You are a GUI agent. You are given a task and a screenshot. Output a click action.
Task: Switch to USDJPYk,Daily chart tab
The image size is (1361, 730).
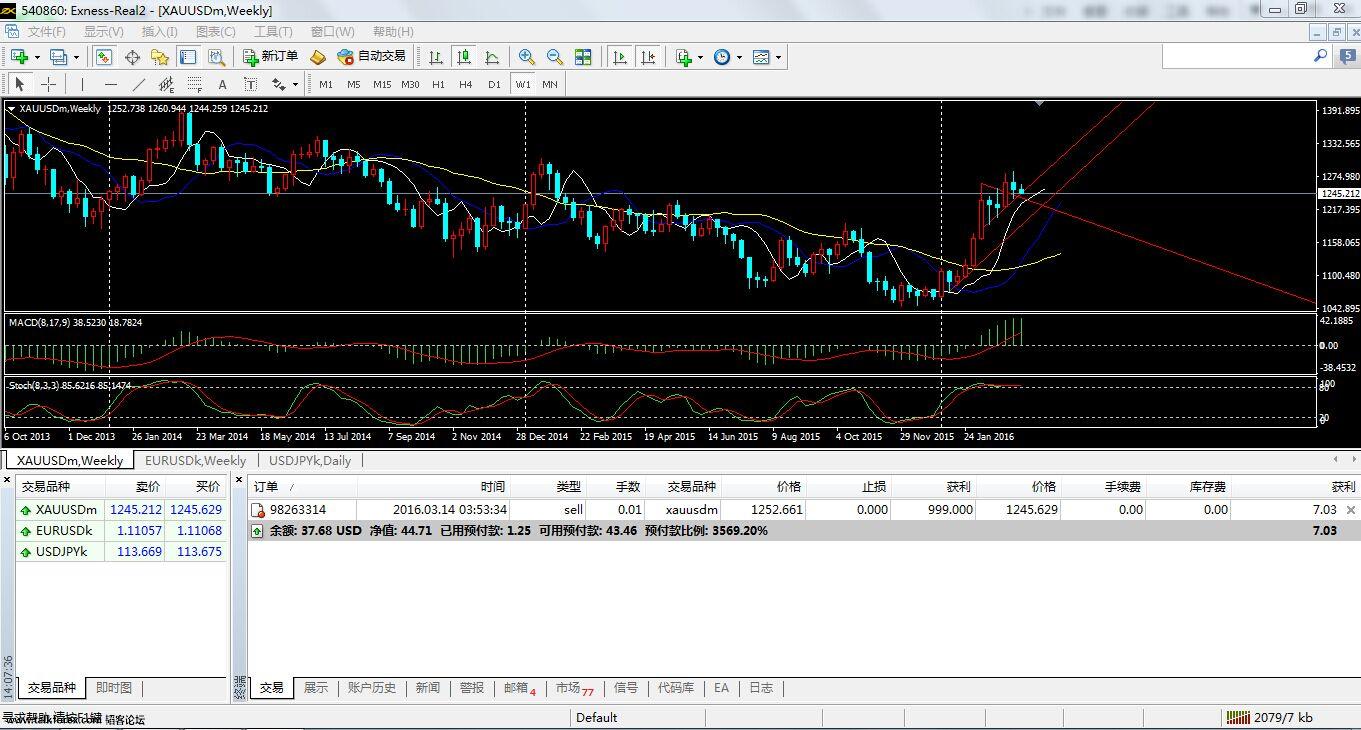(310, 460)
